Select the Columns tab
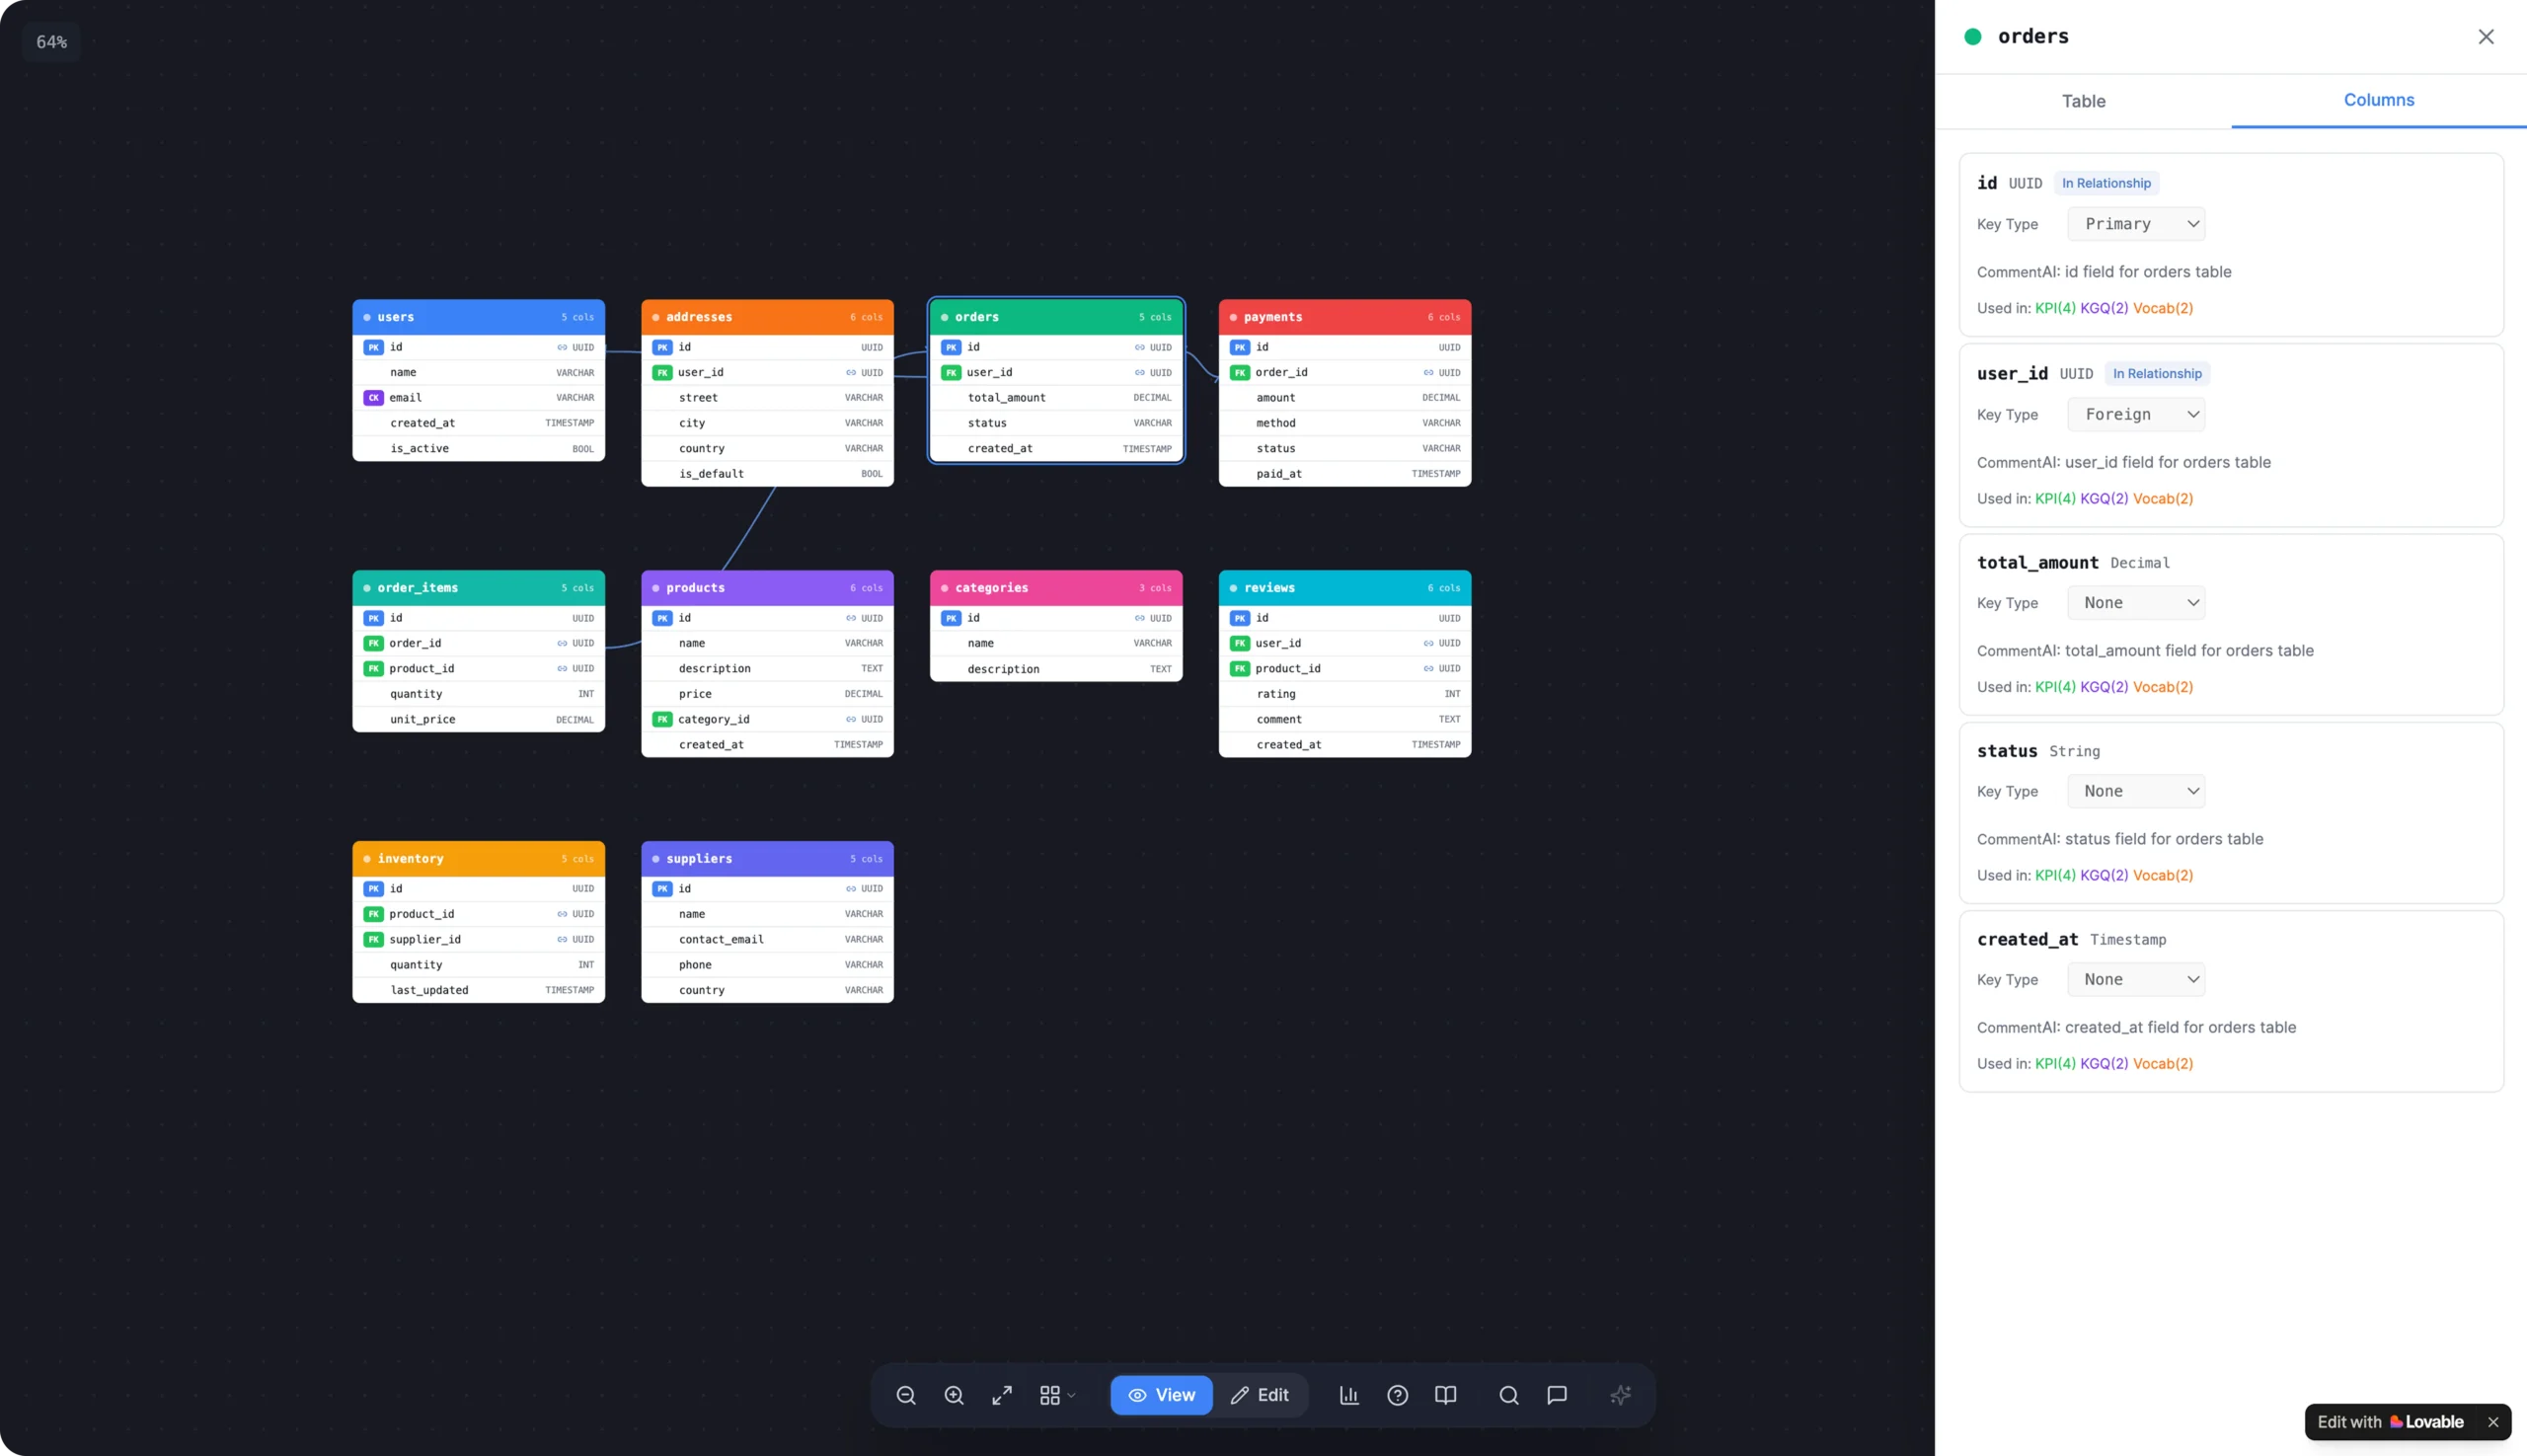This screenshot has height=1456, width=2527. pos(2378,100)
